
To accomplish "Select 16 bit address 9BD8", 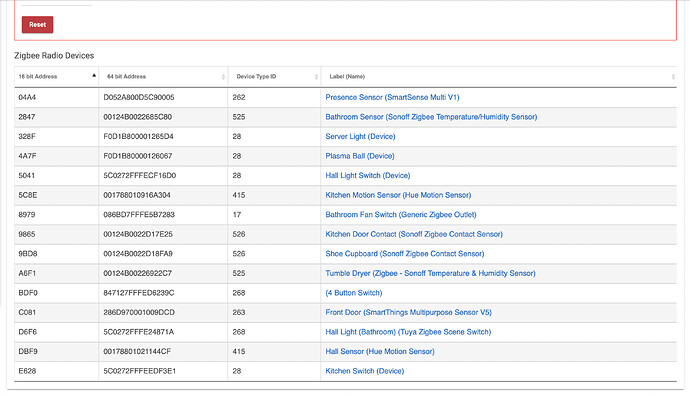I will [x=27, y=254].
